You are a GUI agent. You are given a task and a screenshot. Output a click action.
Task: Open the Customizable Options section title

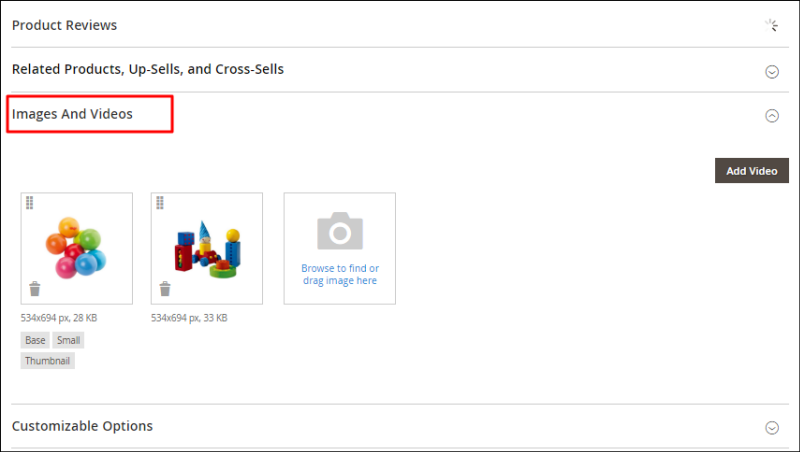pyautogui.click(x=82, y=426)
